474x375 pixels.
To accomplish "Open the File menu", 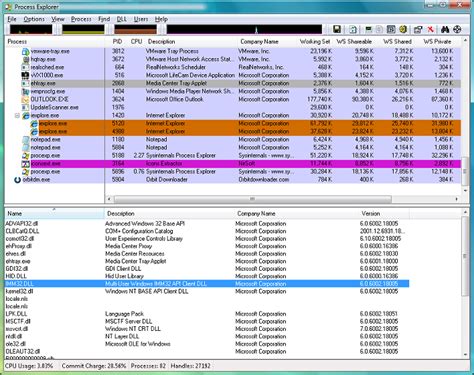I will (12, 19).
